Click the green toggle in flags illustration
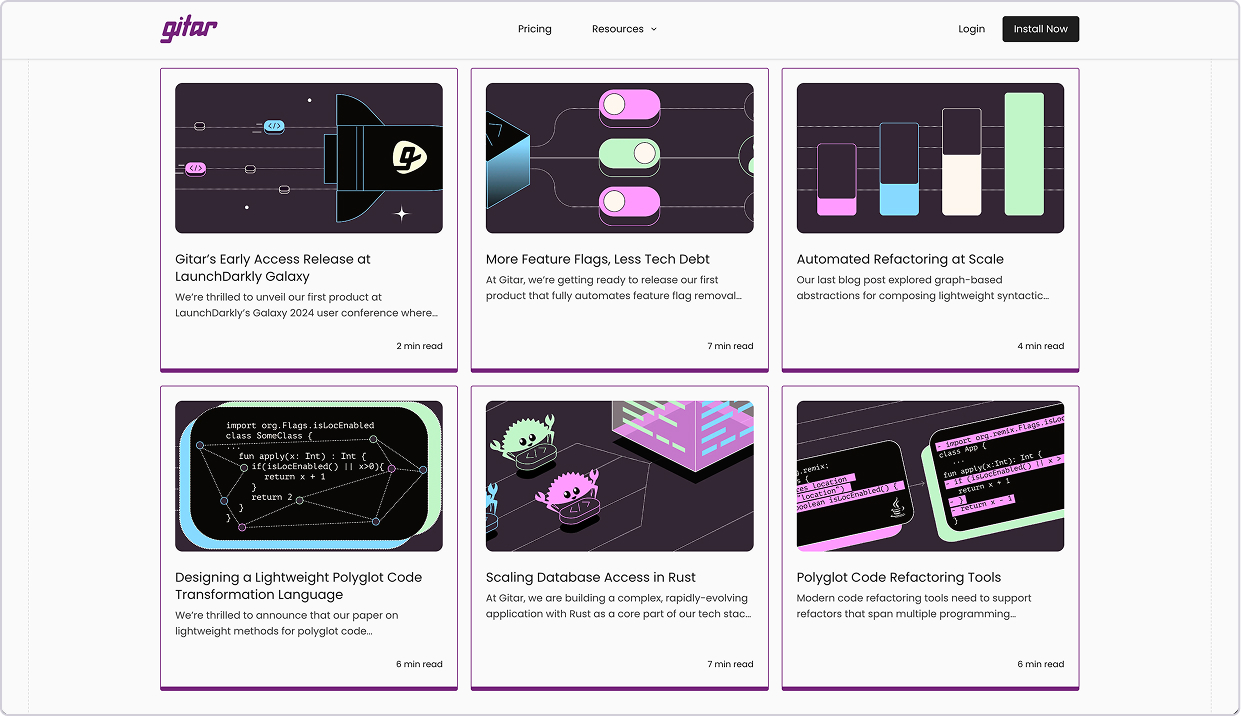 point(629,153)
